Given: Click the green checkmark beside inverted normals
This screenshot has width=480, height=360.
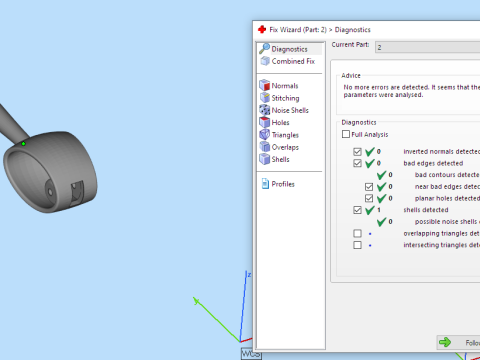Looking at the screenshot, I should click(370, 152).
